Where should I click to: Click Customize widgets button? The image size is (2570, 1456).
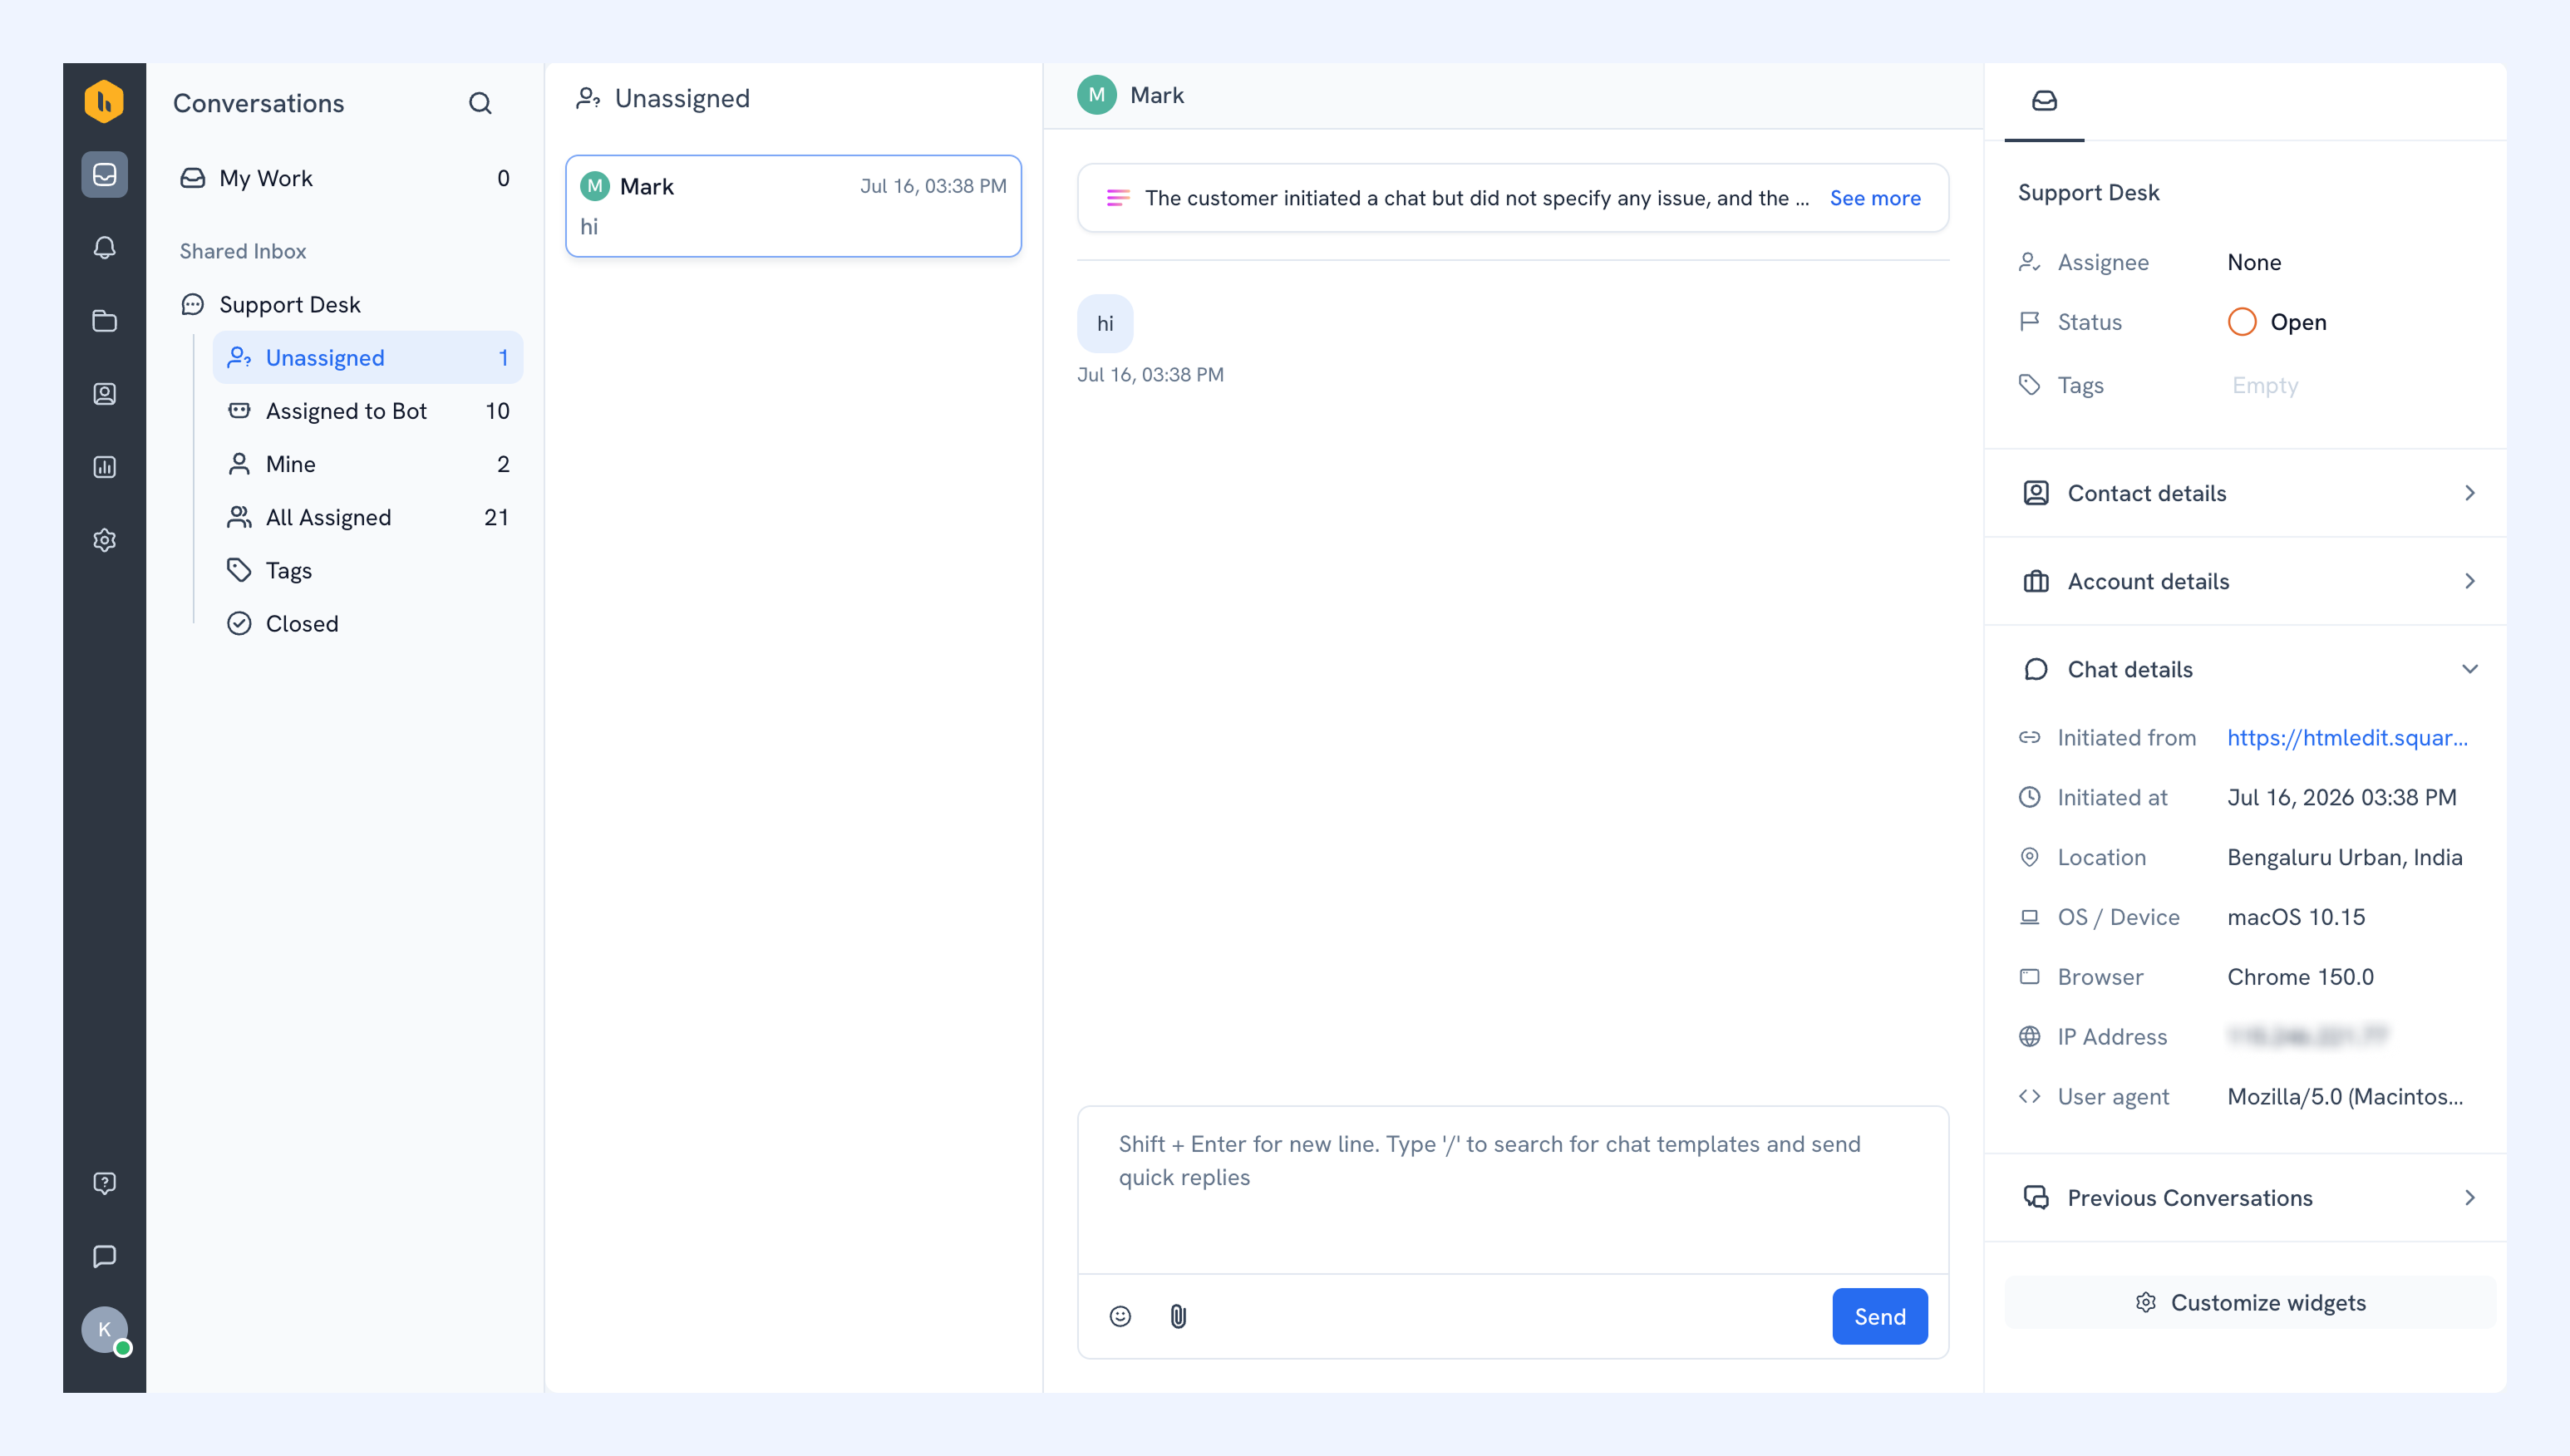[2250, 1302]
